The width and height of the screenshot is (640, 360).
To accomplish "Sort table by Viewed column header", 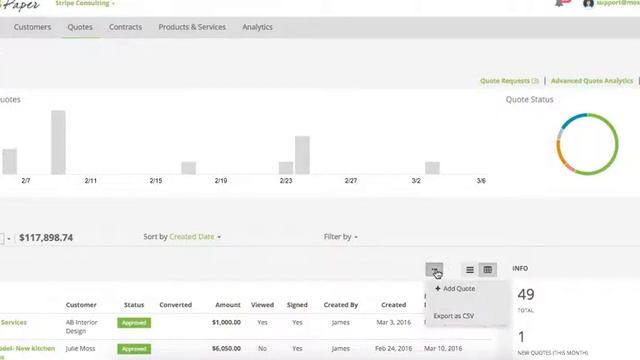I will click(x=262, y=305).
